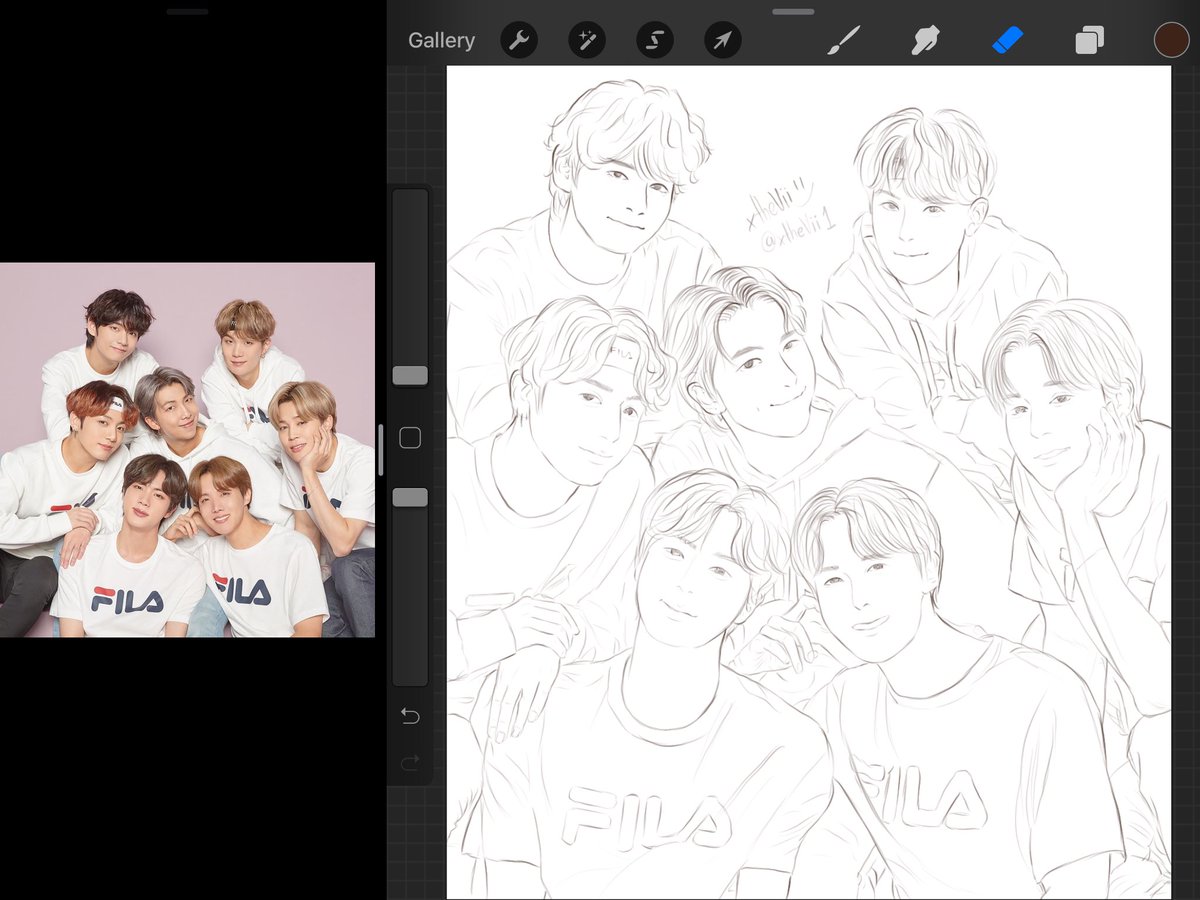Redo the last undone stroke
The image size is (1200, 900).
pyautogui.click(x=410, y=762)
